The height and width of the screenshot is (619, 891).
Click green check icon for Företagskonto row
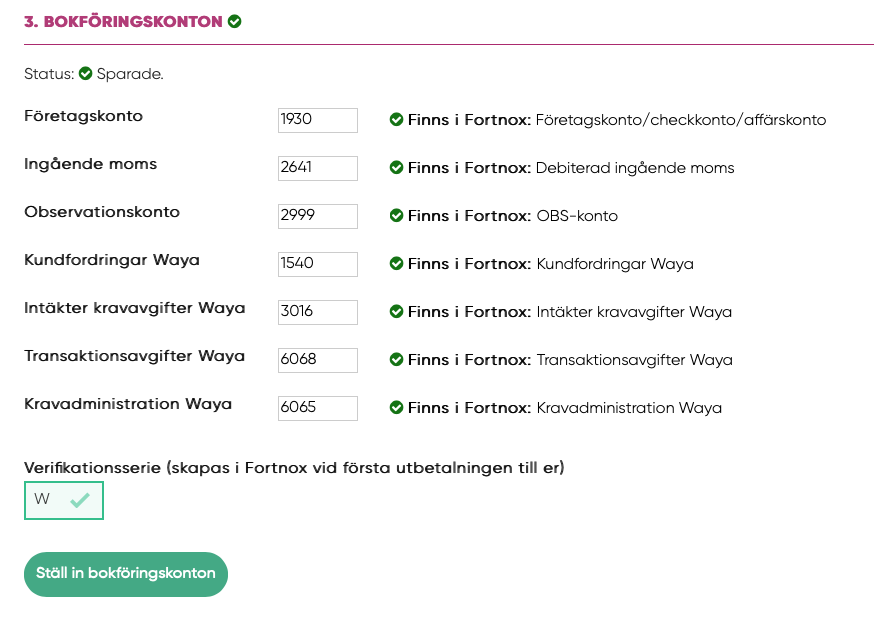[x=396, y=119]
